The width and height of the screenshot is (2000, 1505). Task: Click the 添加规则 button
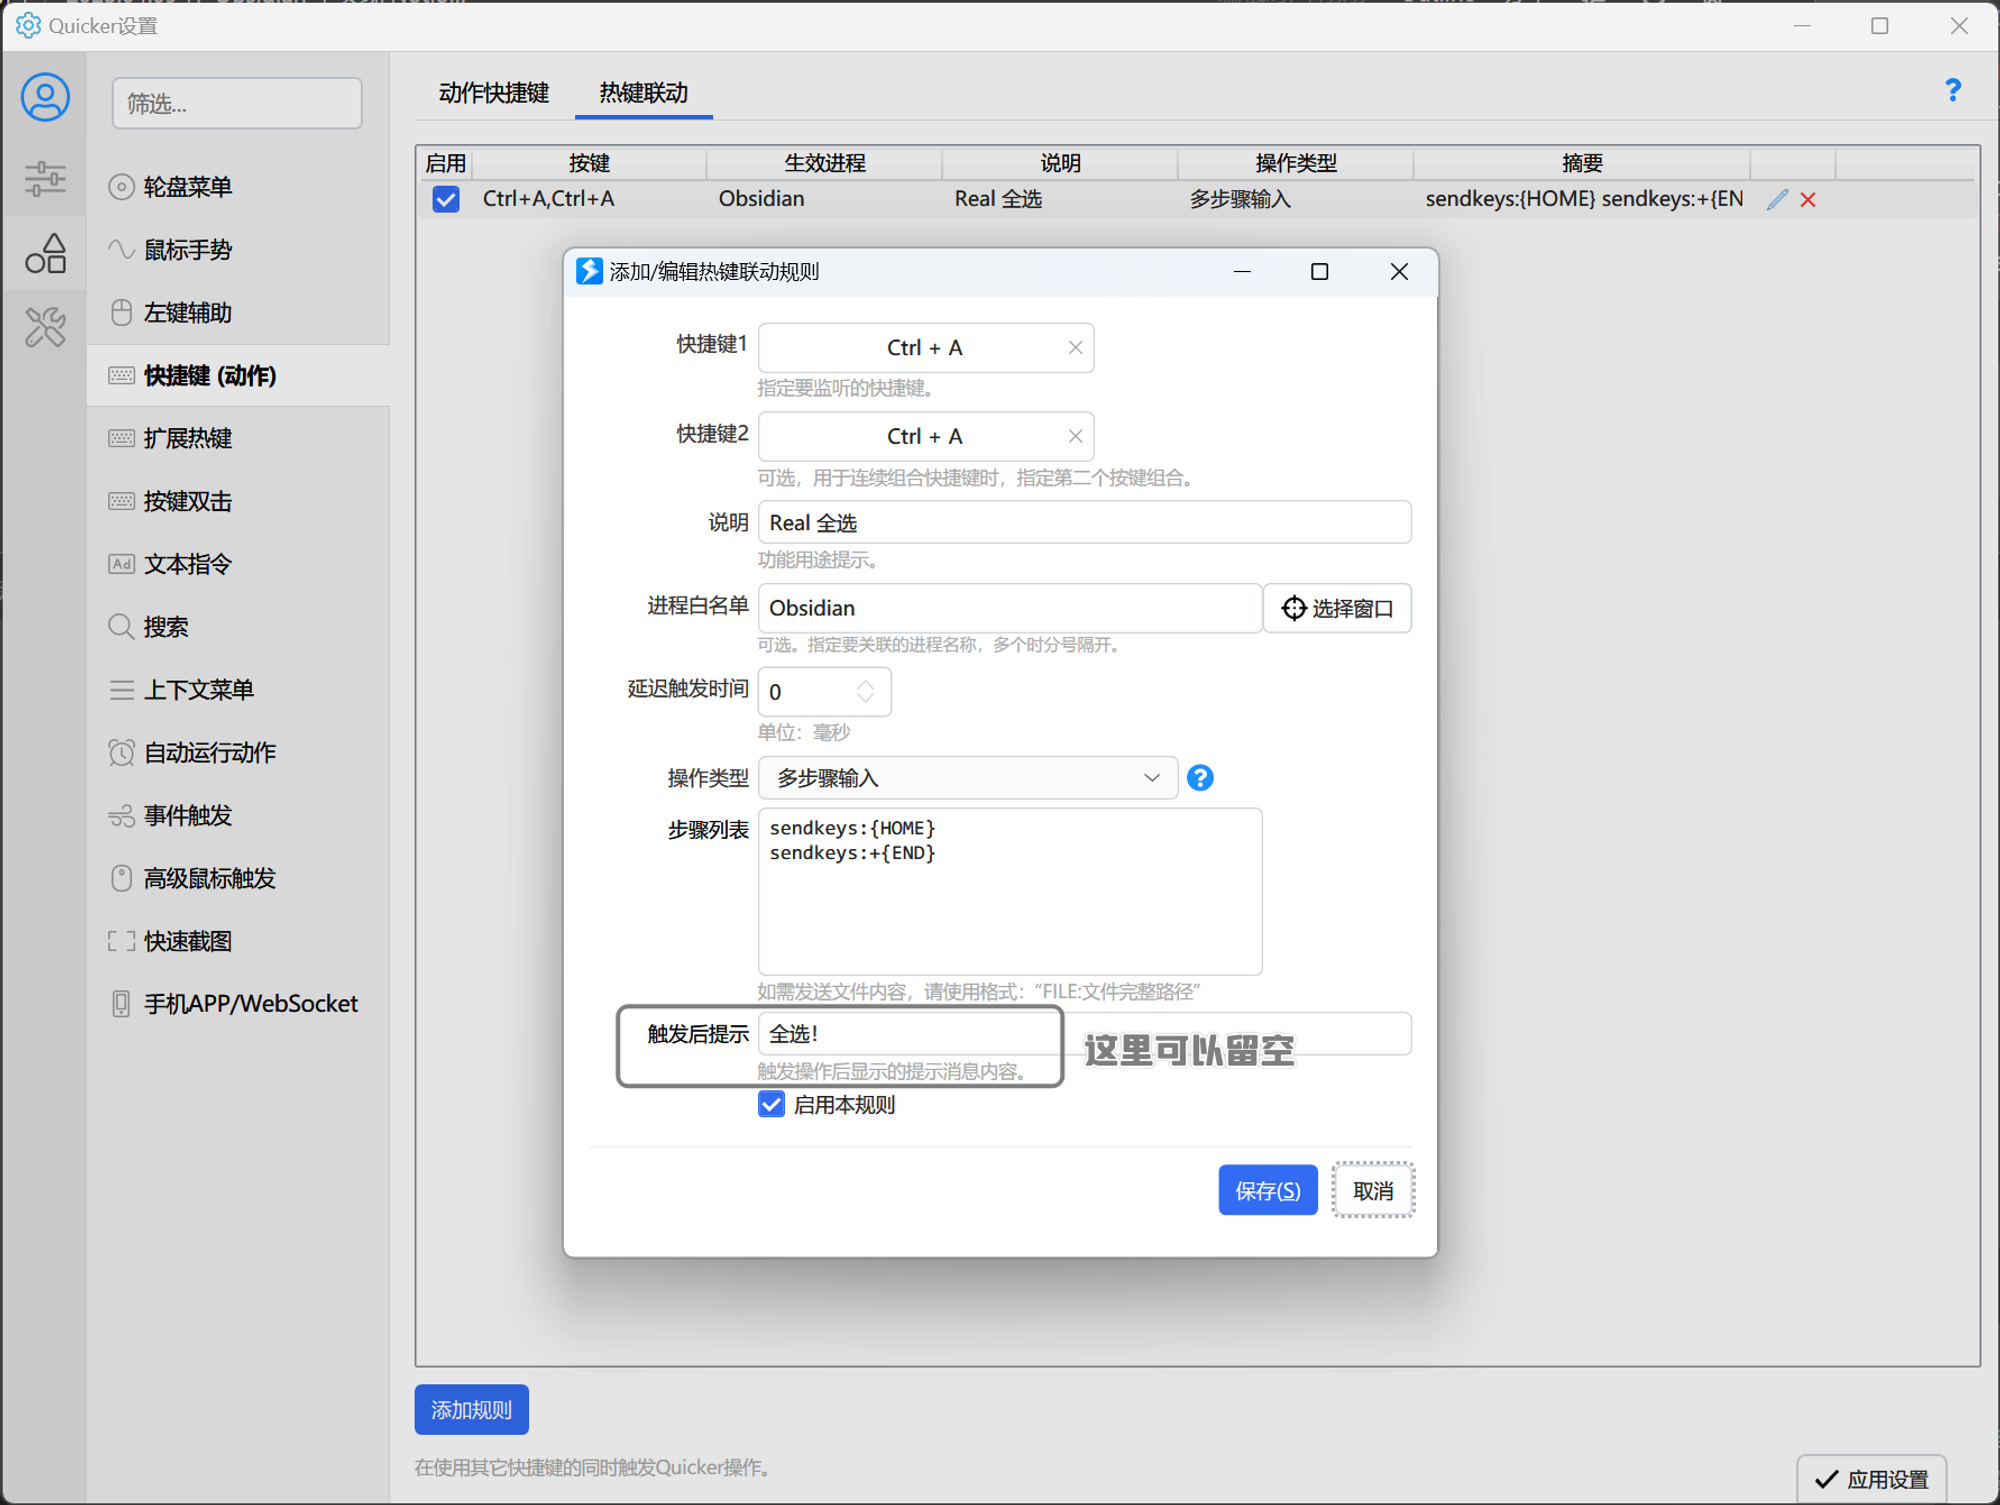(471, 1409)
